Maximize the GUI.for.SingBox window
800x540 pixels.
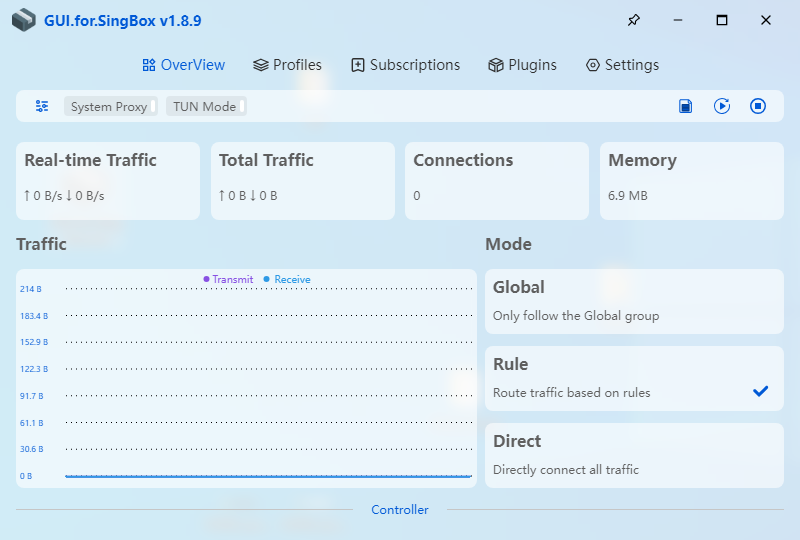coord(721,20)
